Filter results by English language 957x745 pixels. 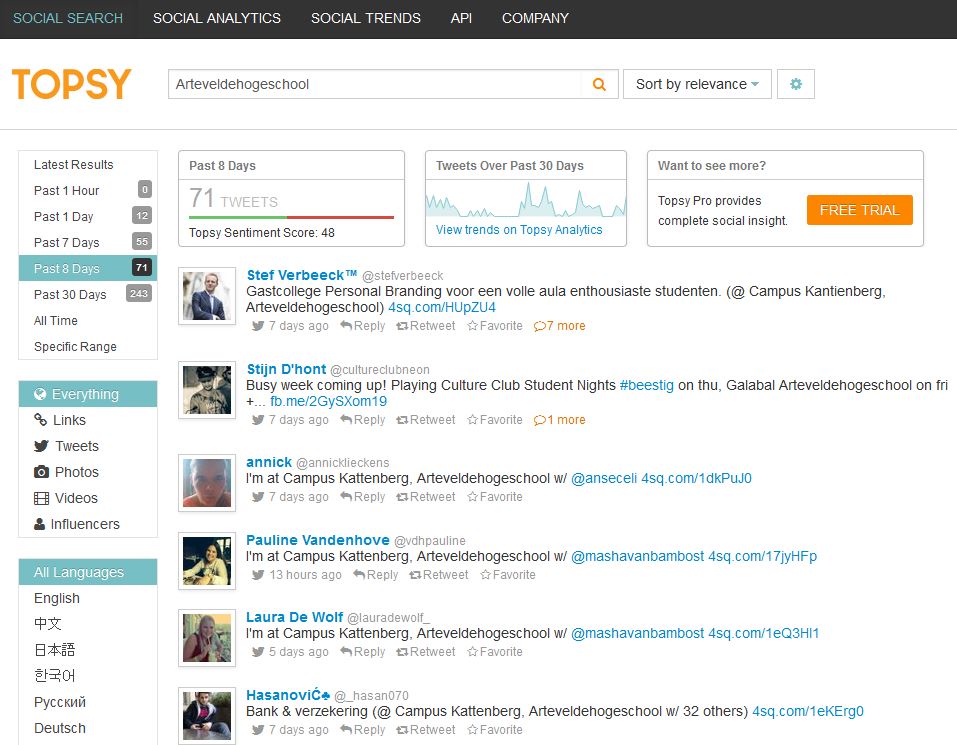57,598
